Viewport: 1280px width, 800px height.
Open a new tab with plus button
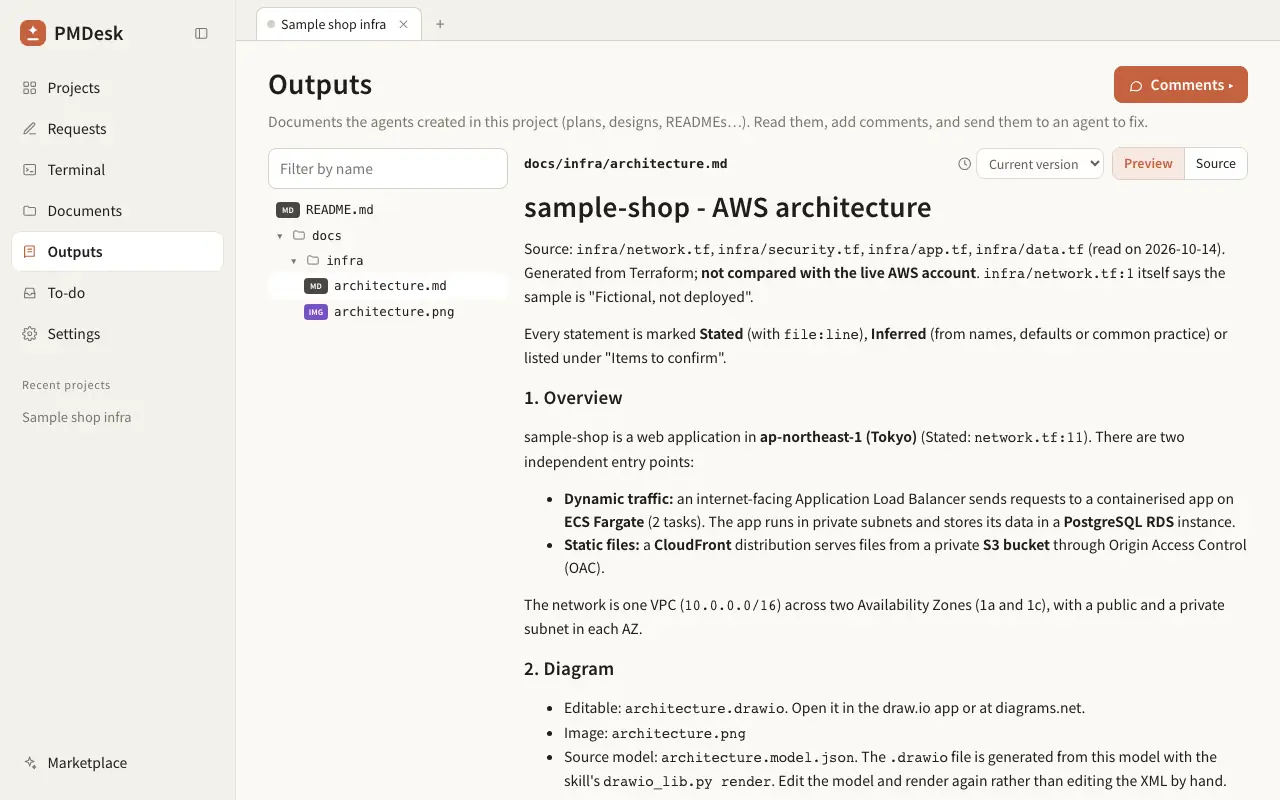pyautogui.click(x=440, y=24)
